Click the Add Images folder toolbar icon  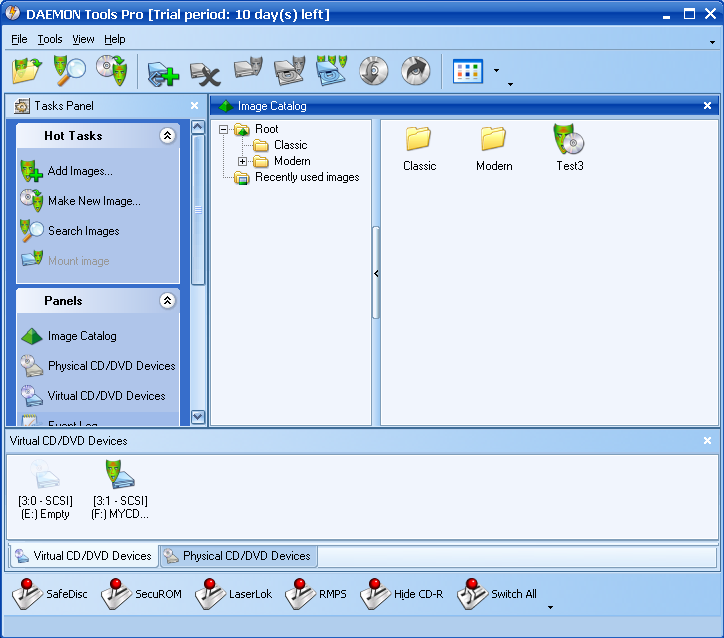point(27,71)
